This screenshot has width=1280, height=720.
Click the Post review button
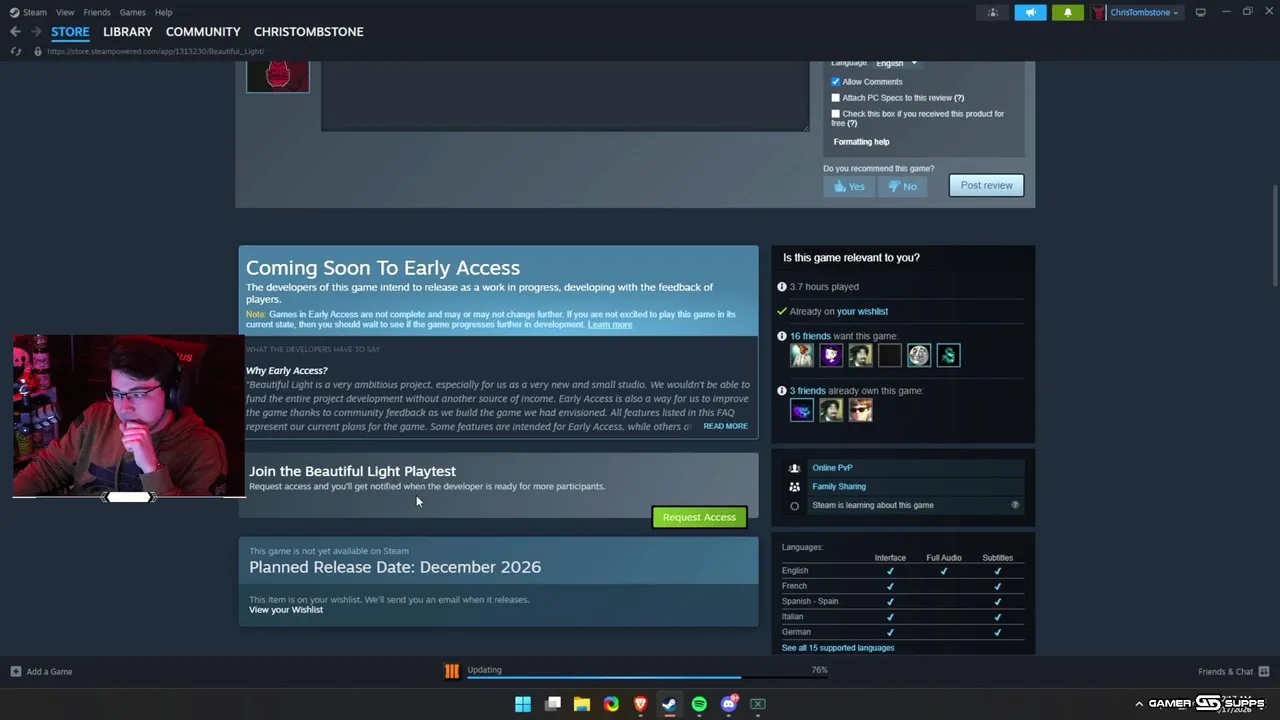pos(987,185)
